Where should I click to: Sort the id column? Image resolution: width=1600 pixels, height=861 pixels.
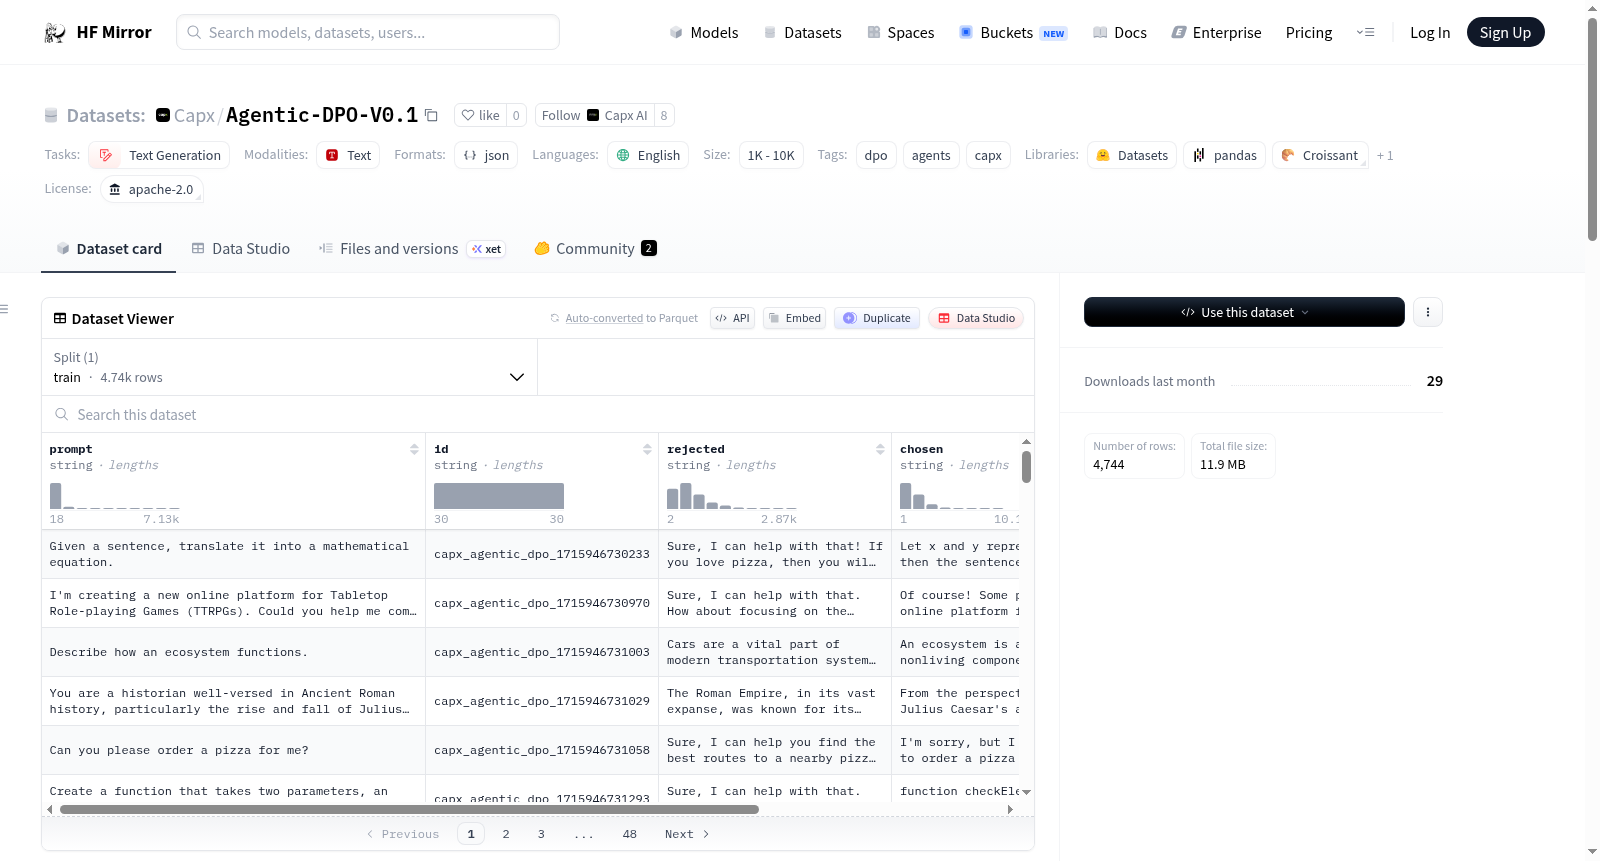point(647,449)
